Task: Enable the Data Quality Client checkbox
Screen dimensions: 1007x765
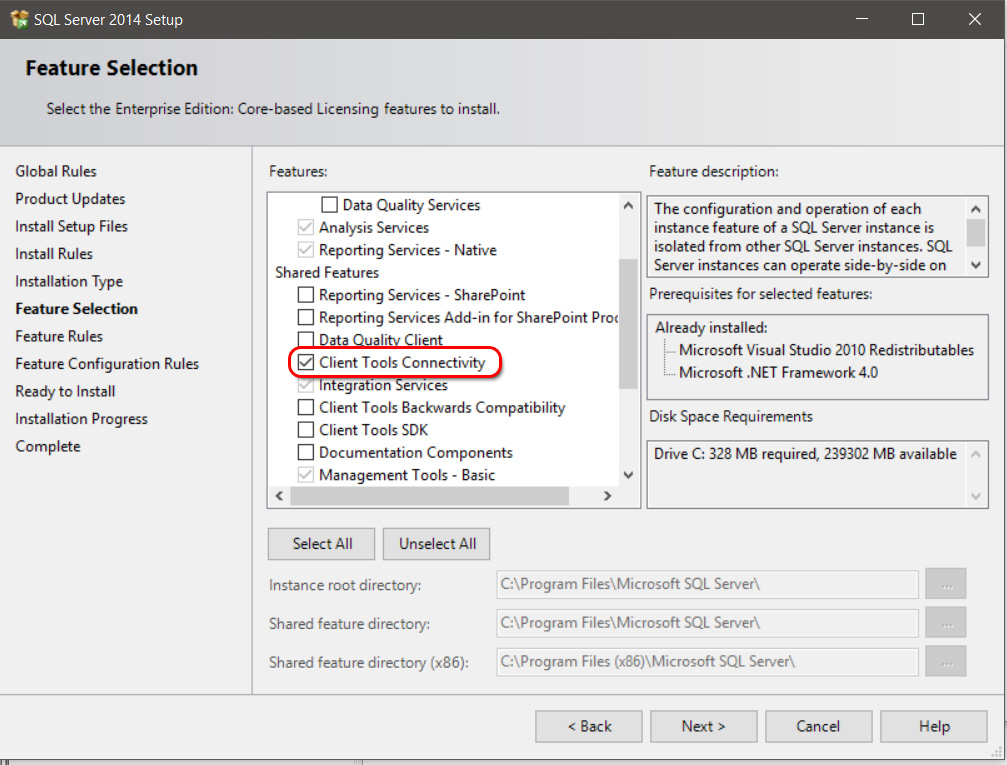Action: pos(306,340)
